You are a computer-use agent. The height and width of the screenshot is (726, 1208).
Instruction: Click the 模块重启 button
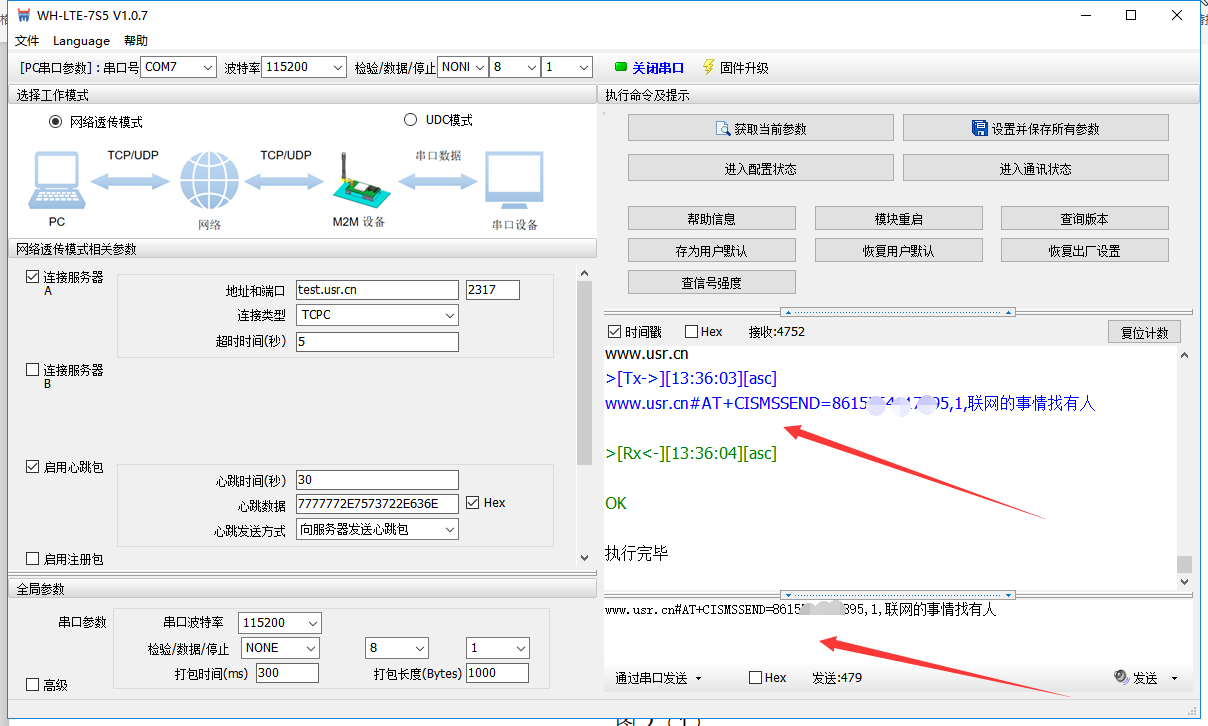[x=898, y=219]
